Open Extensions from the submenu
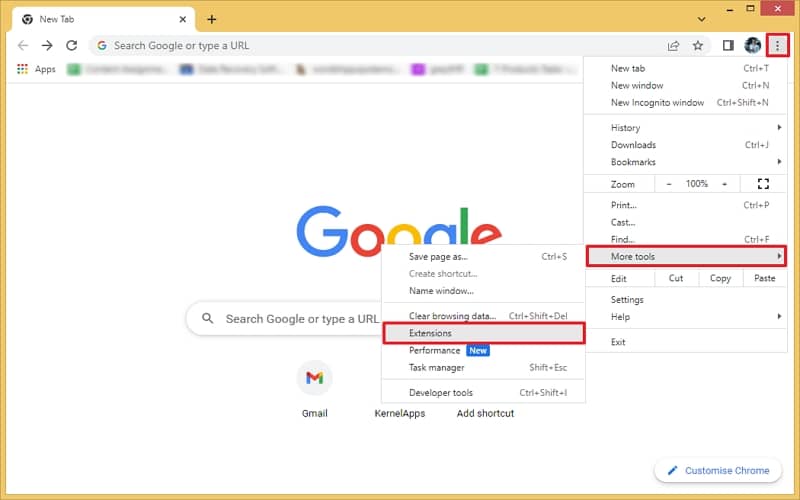800x500 pixels. coord(483,333)
